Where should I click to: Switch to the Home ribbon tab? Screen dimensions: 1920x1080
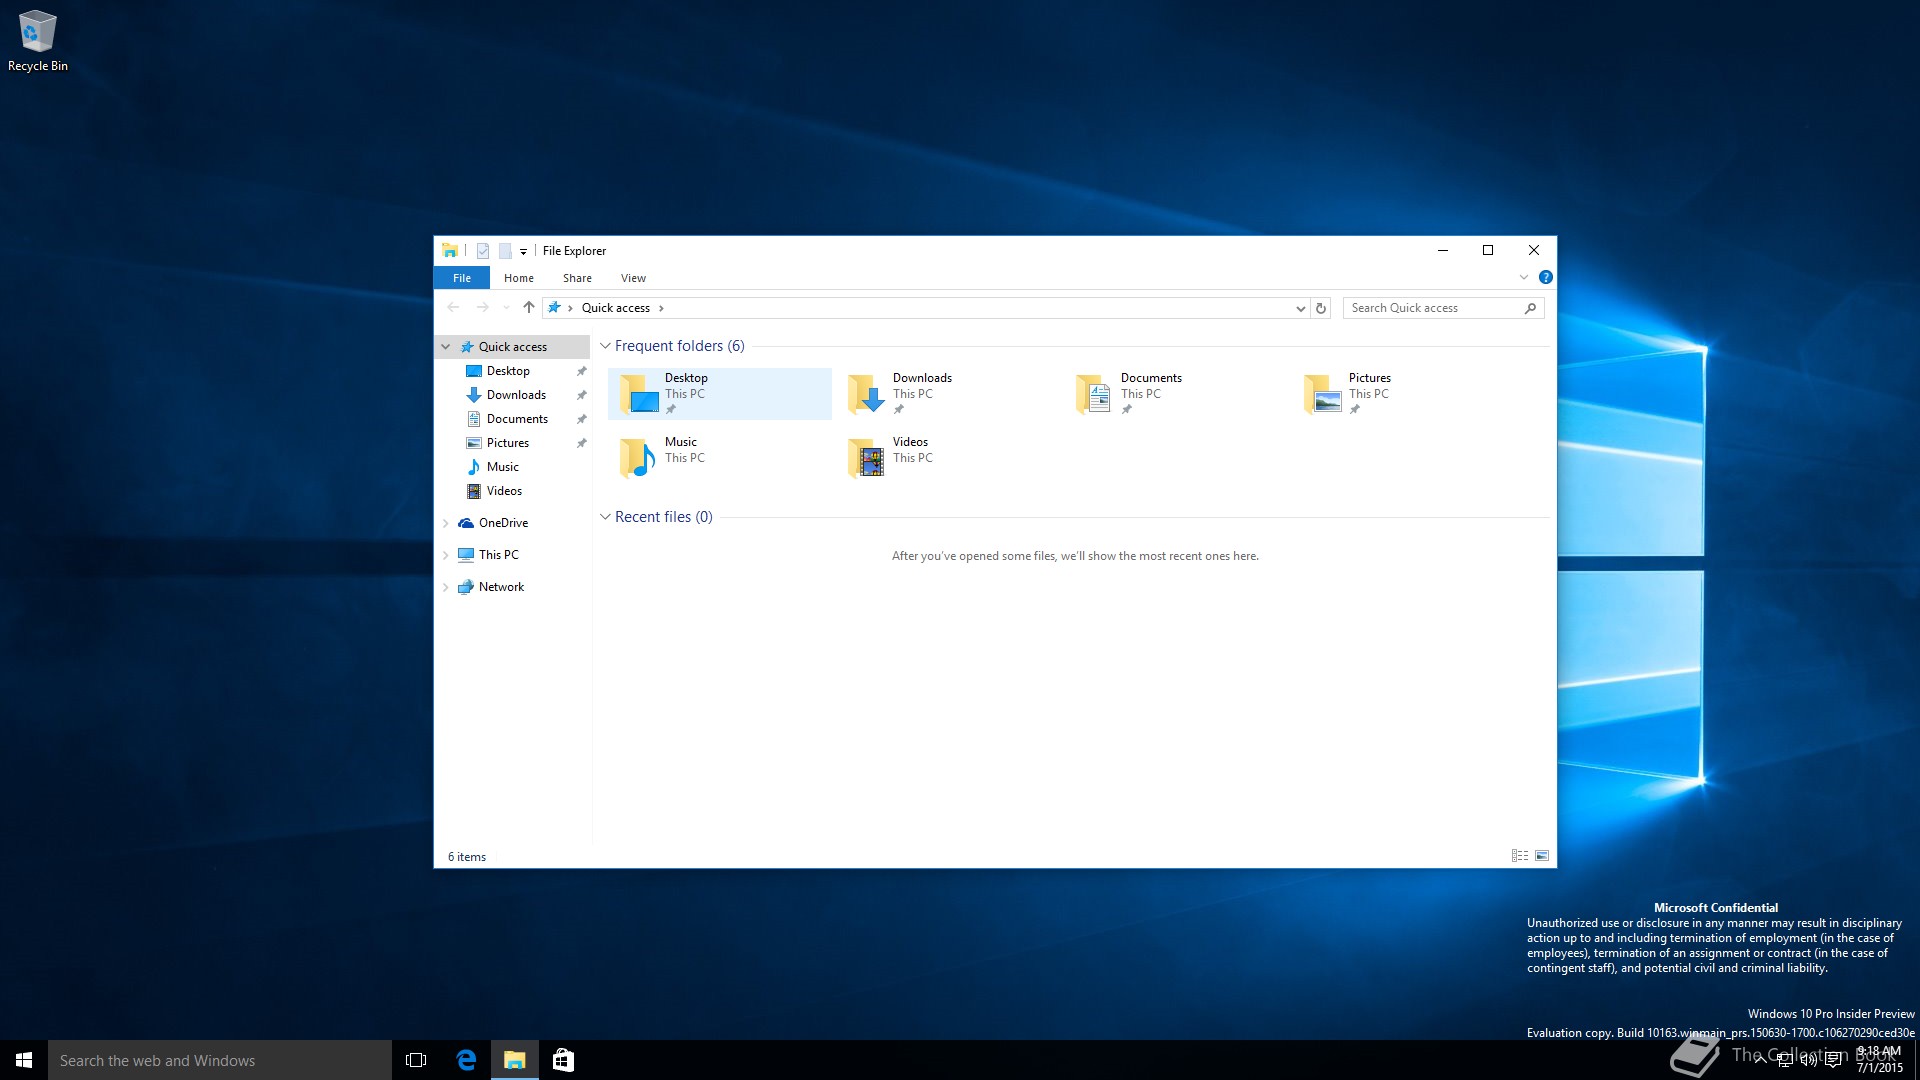(518, 278)
